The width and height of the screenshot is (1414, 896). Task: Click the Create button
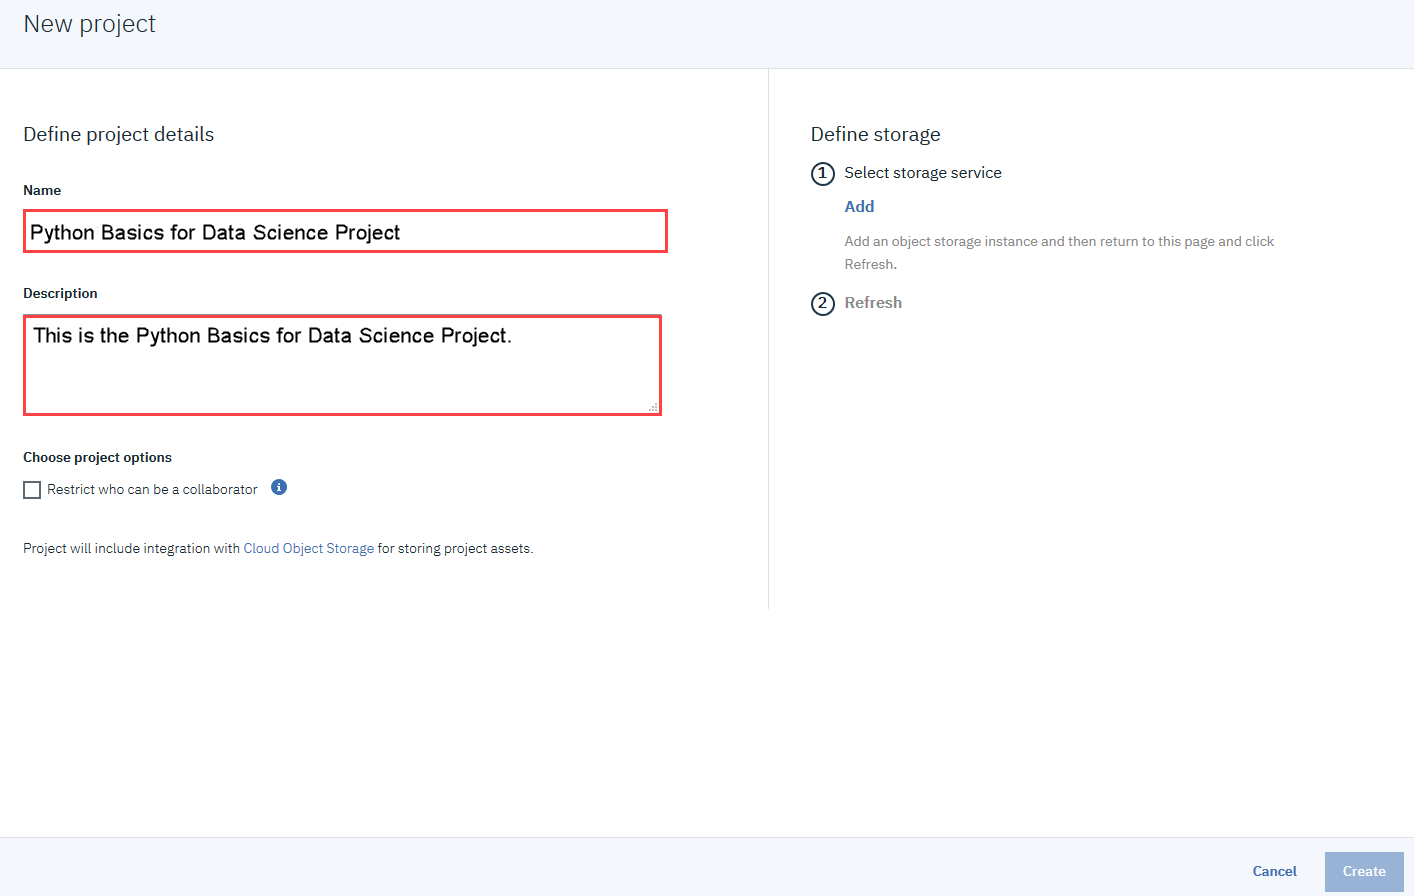click(x=1363, y=871)
